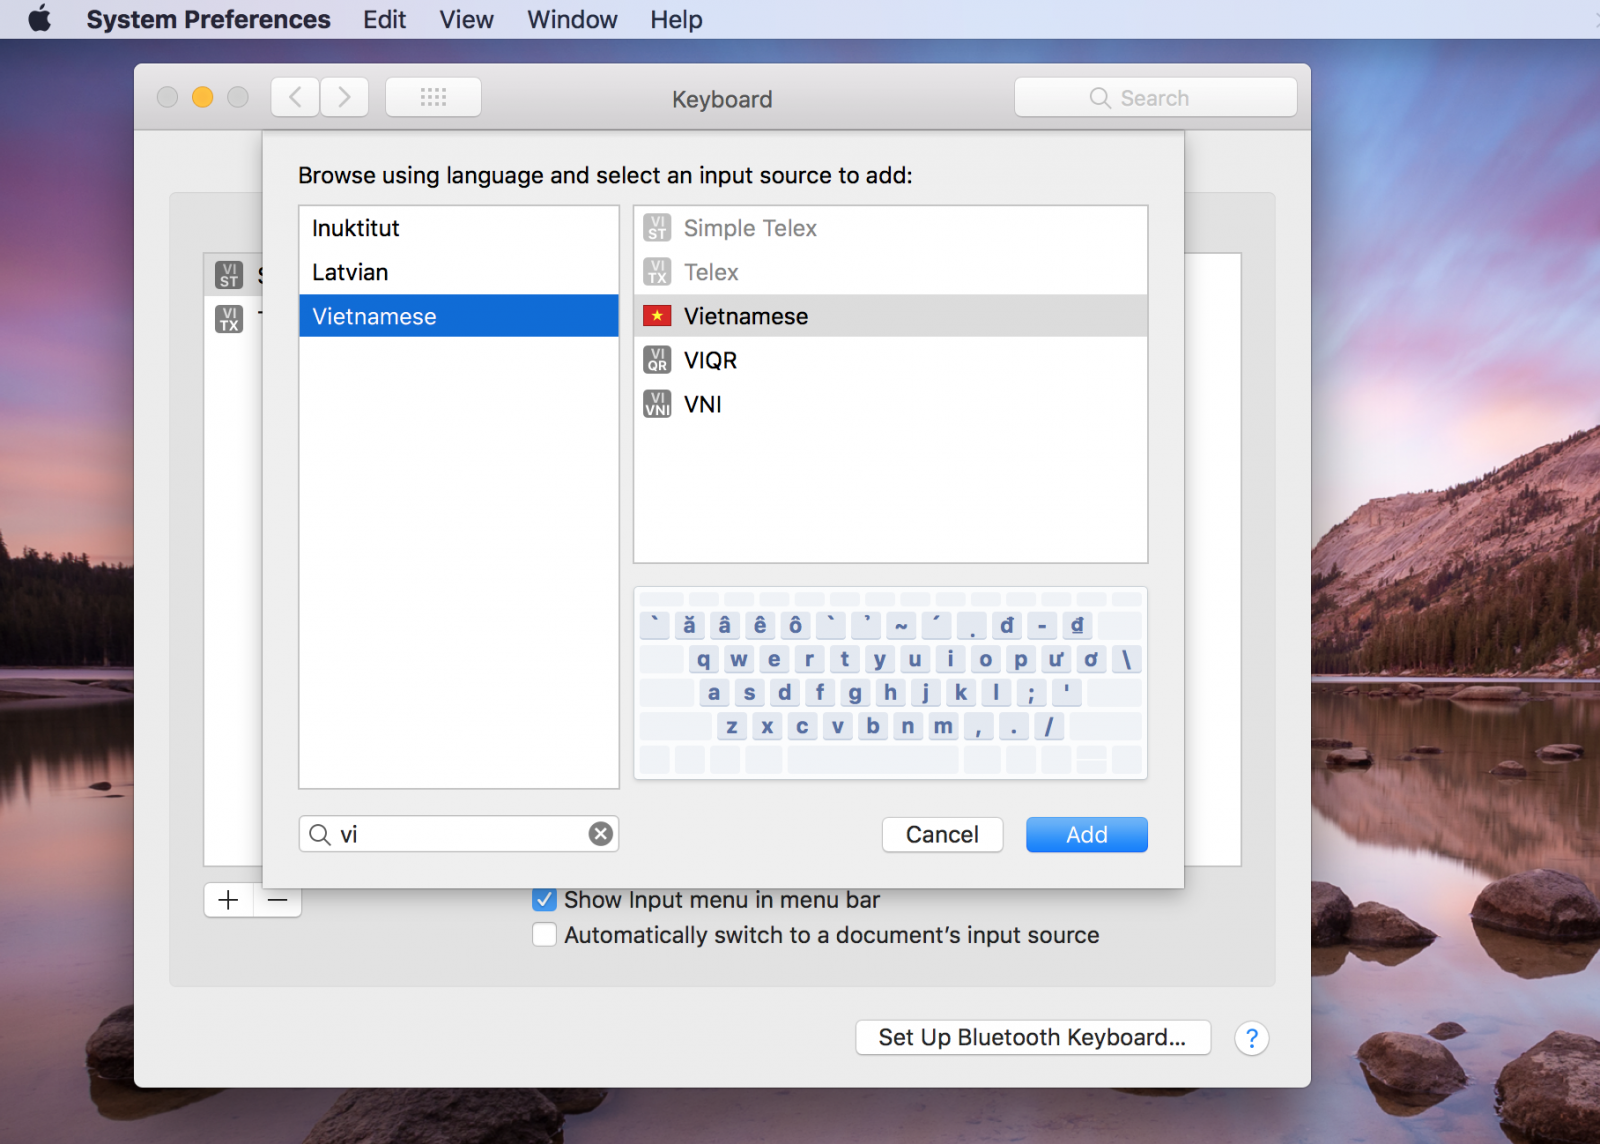The image size is (1600, 1144).
Task: Clear the 'vi' search text
Action: pyautogui.click(x=600, y=834)
